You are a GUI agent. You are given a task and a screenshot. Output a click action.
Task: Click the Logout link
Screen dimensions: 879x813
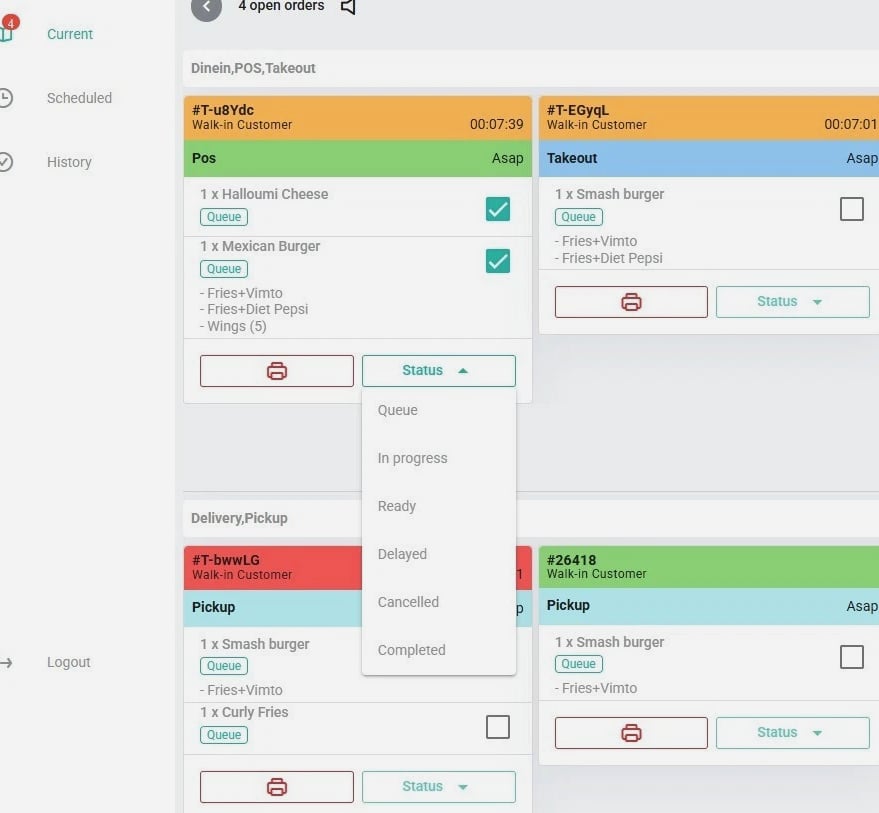(68, 662)
